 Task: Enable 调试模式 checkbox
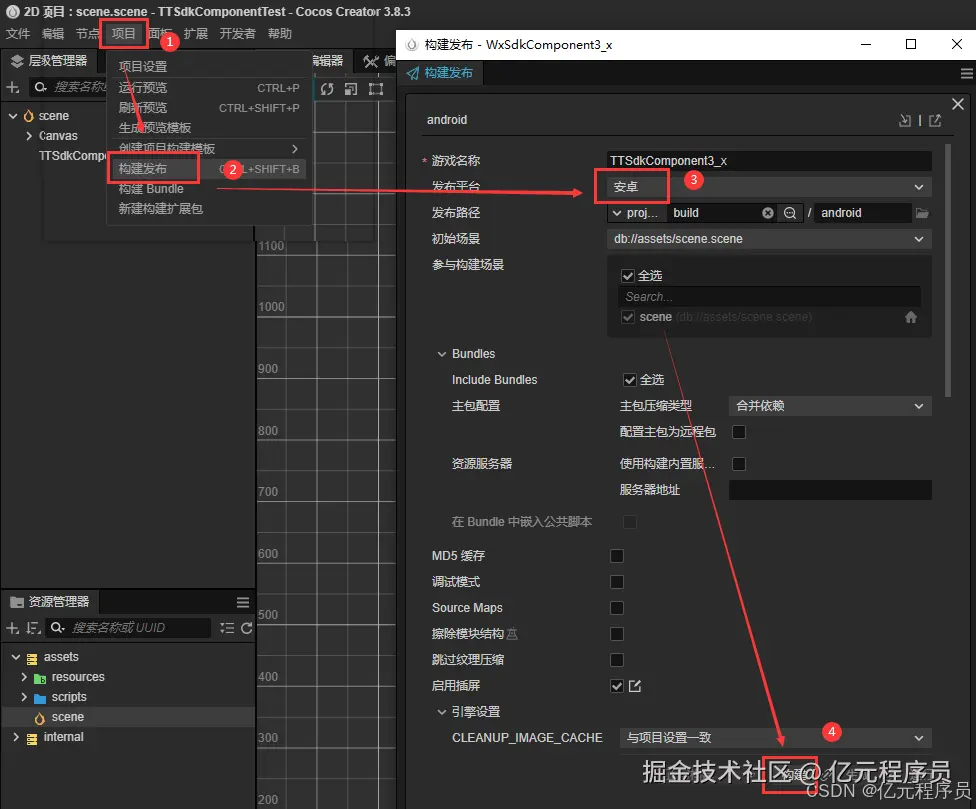[x=617, y=582]
